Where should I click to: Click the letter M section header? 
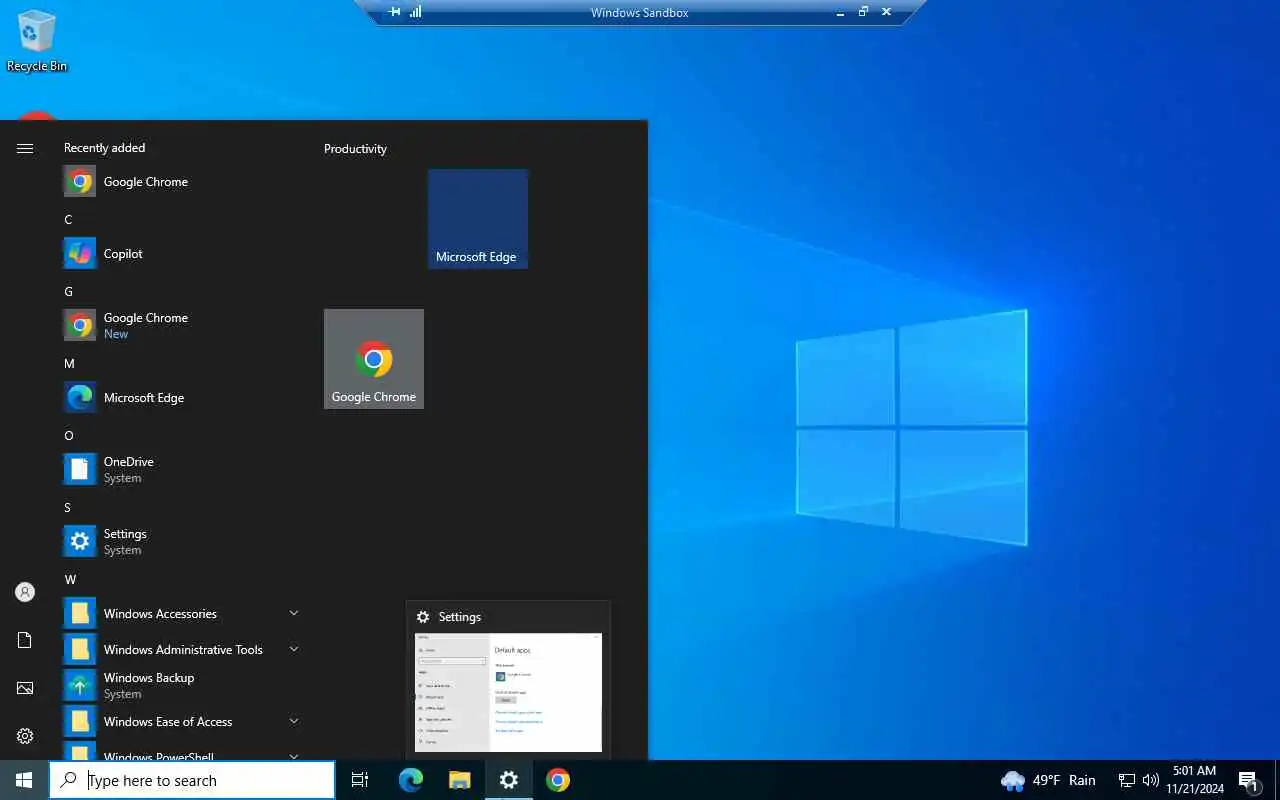tap(69, 364)
